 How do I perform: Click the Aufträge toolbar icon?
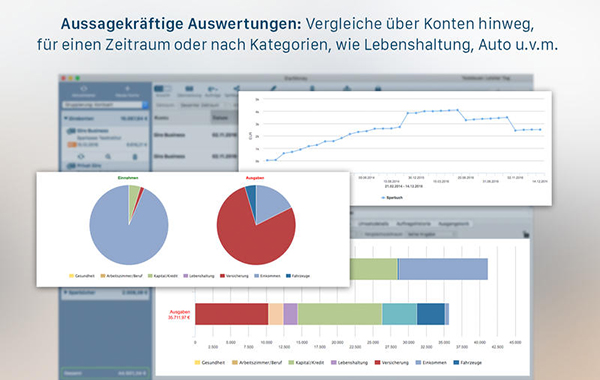pos(213,89)
